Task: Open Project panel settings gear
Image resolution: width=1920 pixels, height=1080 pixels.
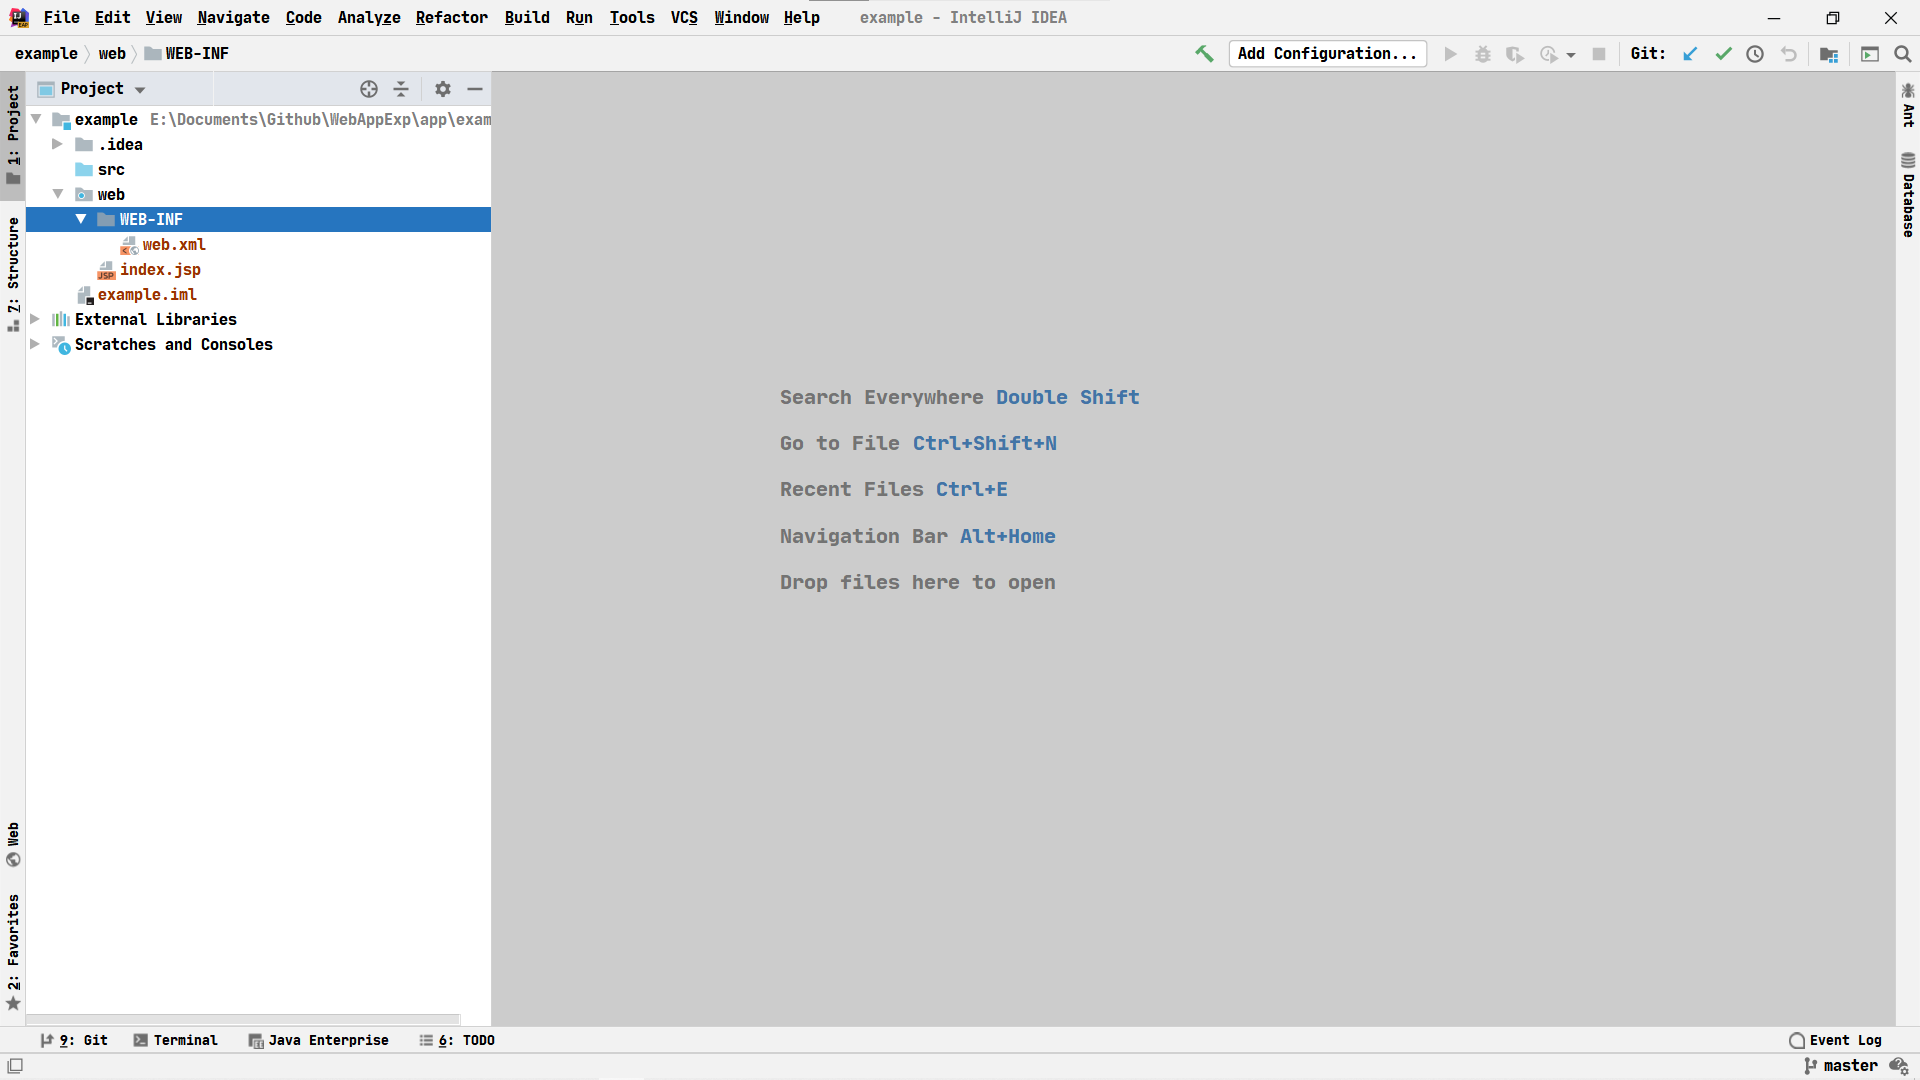Action: pyautogui.click(x=443, y=89)
